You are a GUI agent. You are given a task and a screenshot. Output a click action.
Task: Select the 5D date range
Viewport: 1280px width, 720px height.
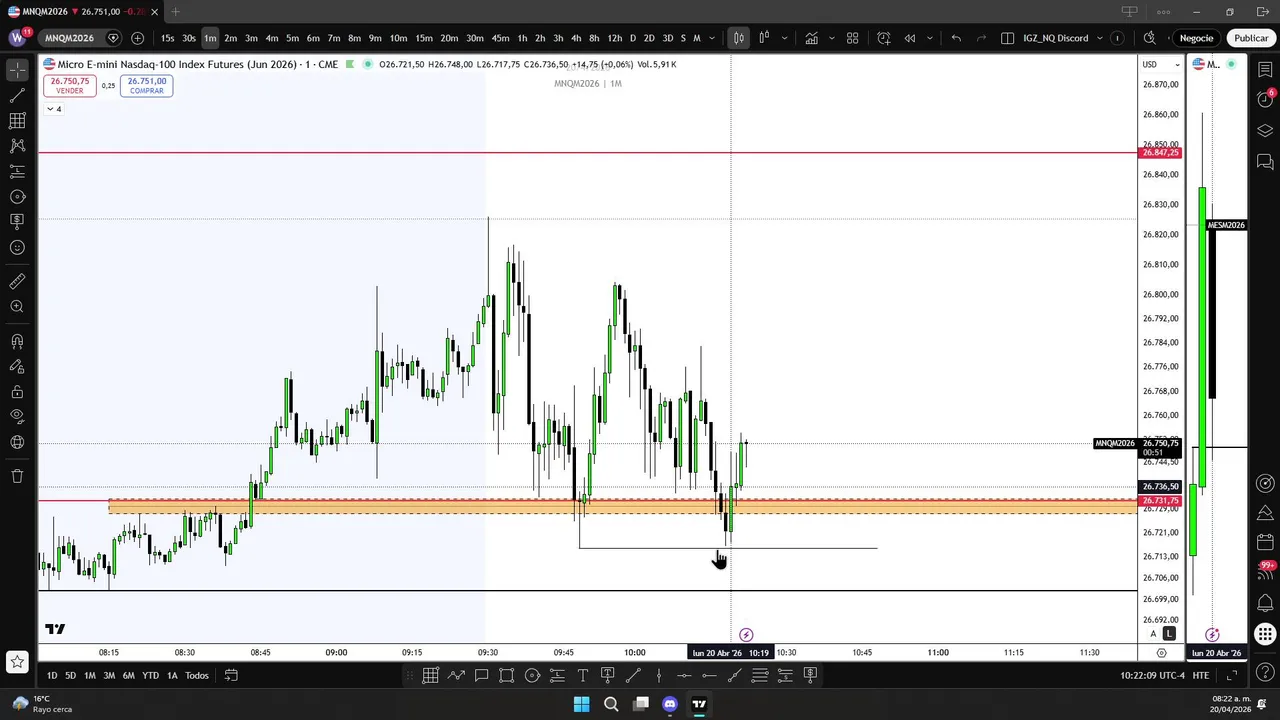click(70, 675)
